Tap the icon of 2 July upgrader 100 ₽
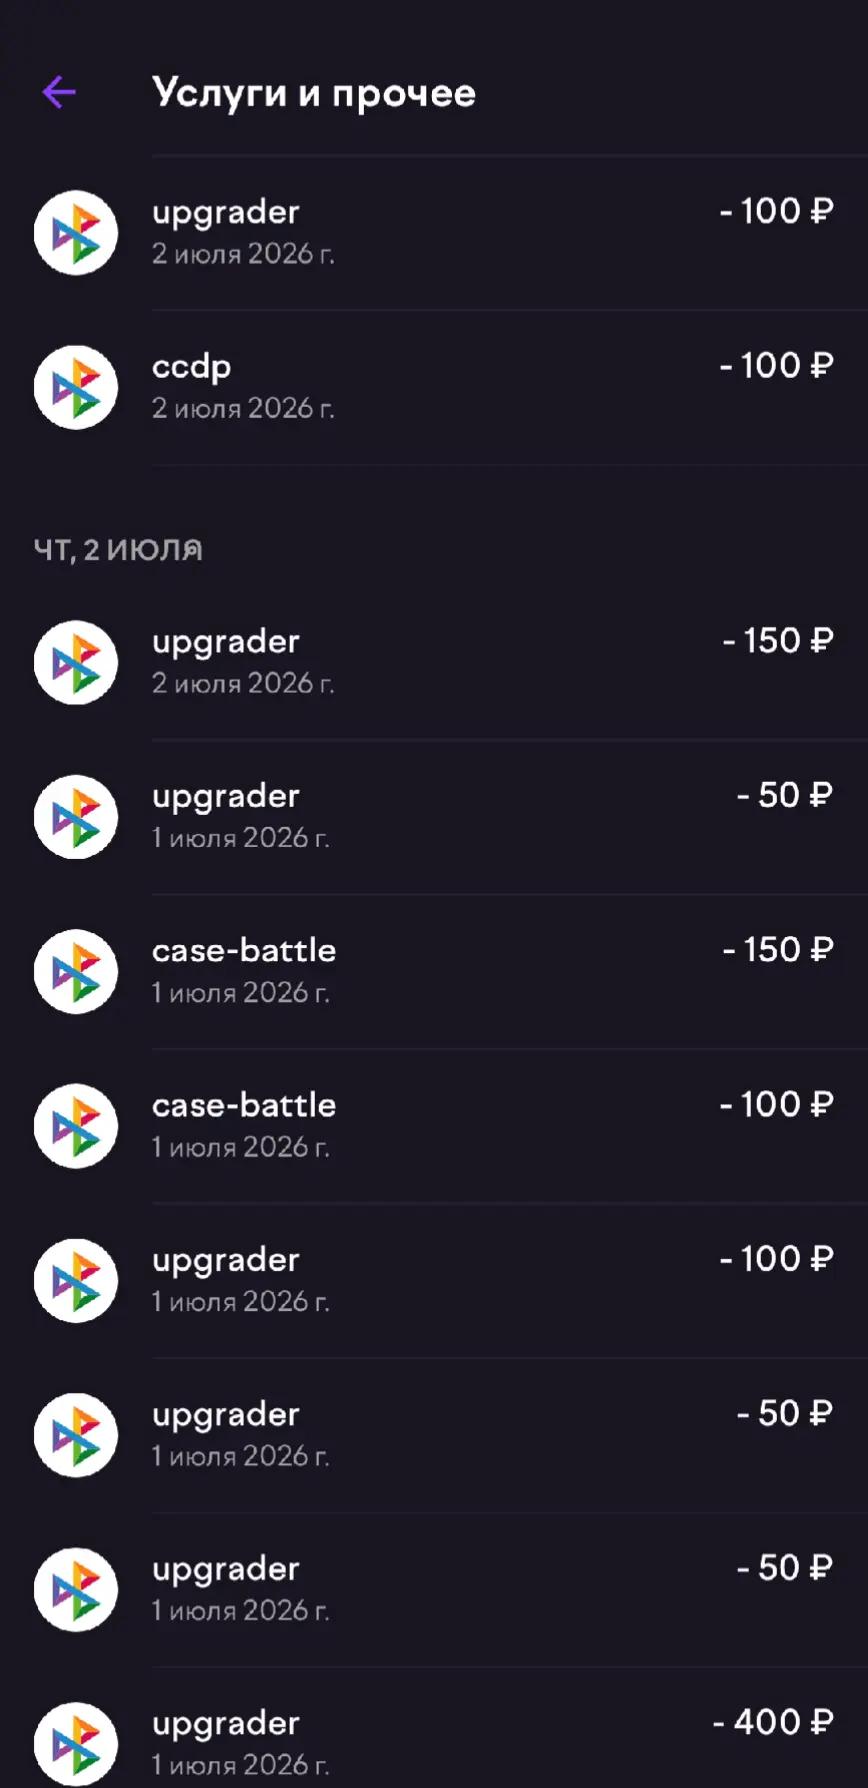Screen dimensions: 868x1788 tap(76, 233)
